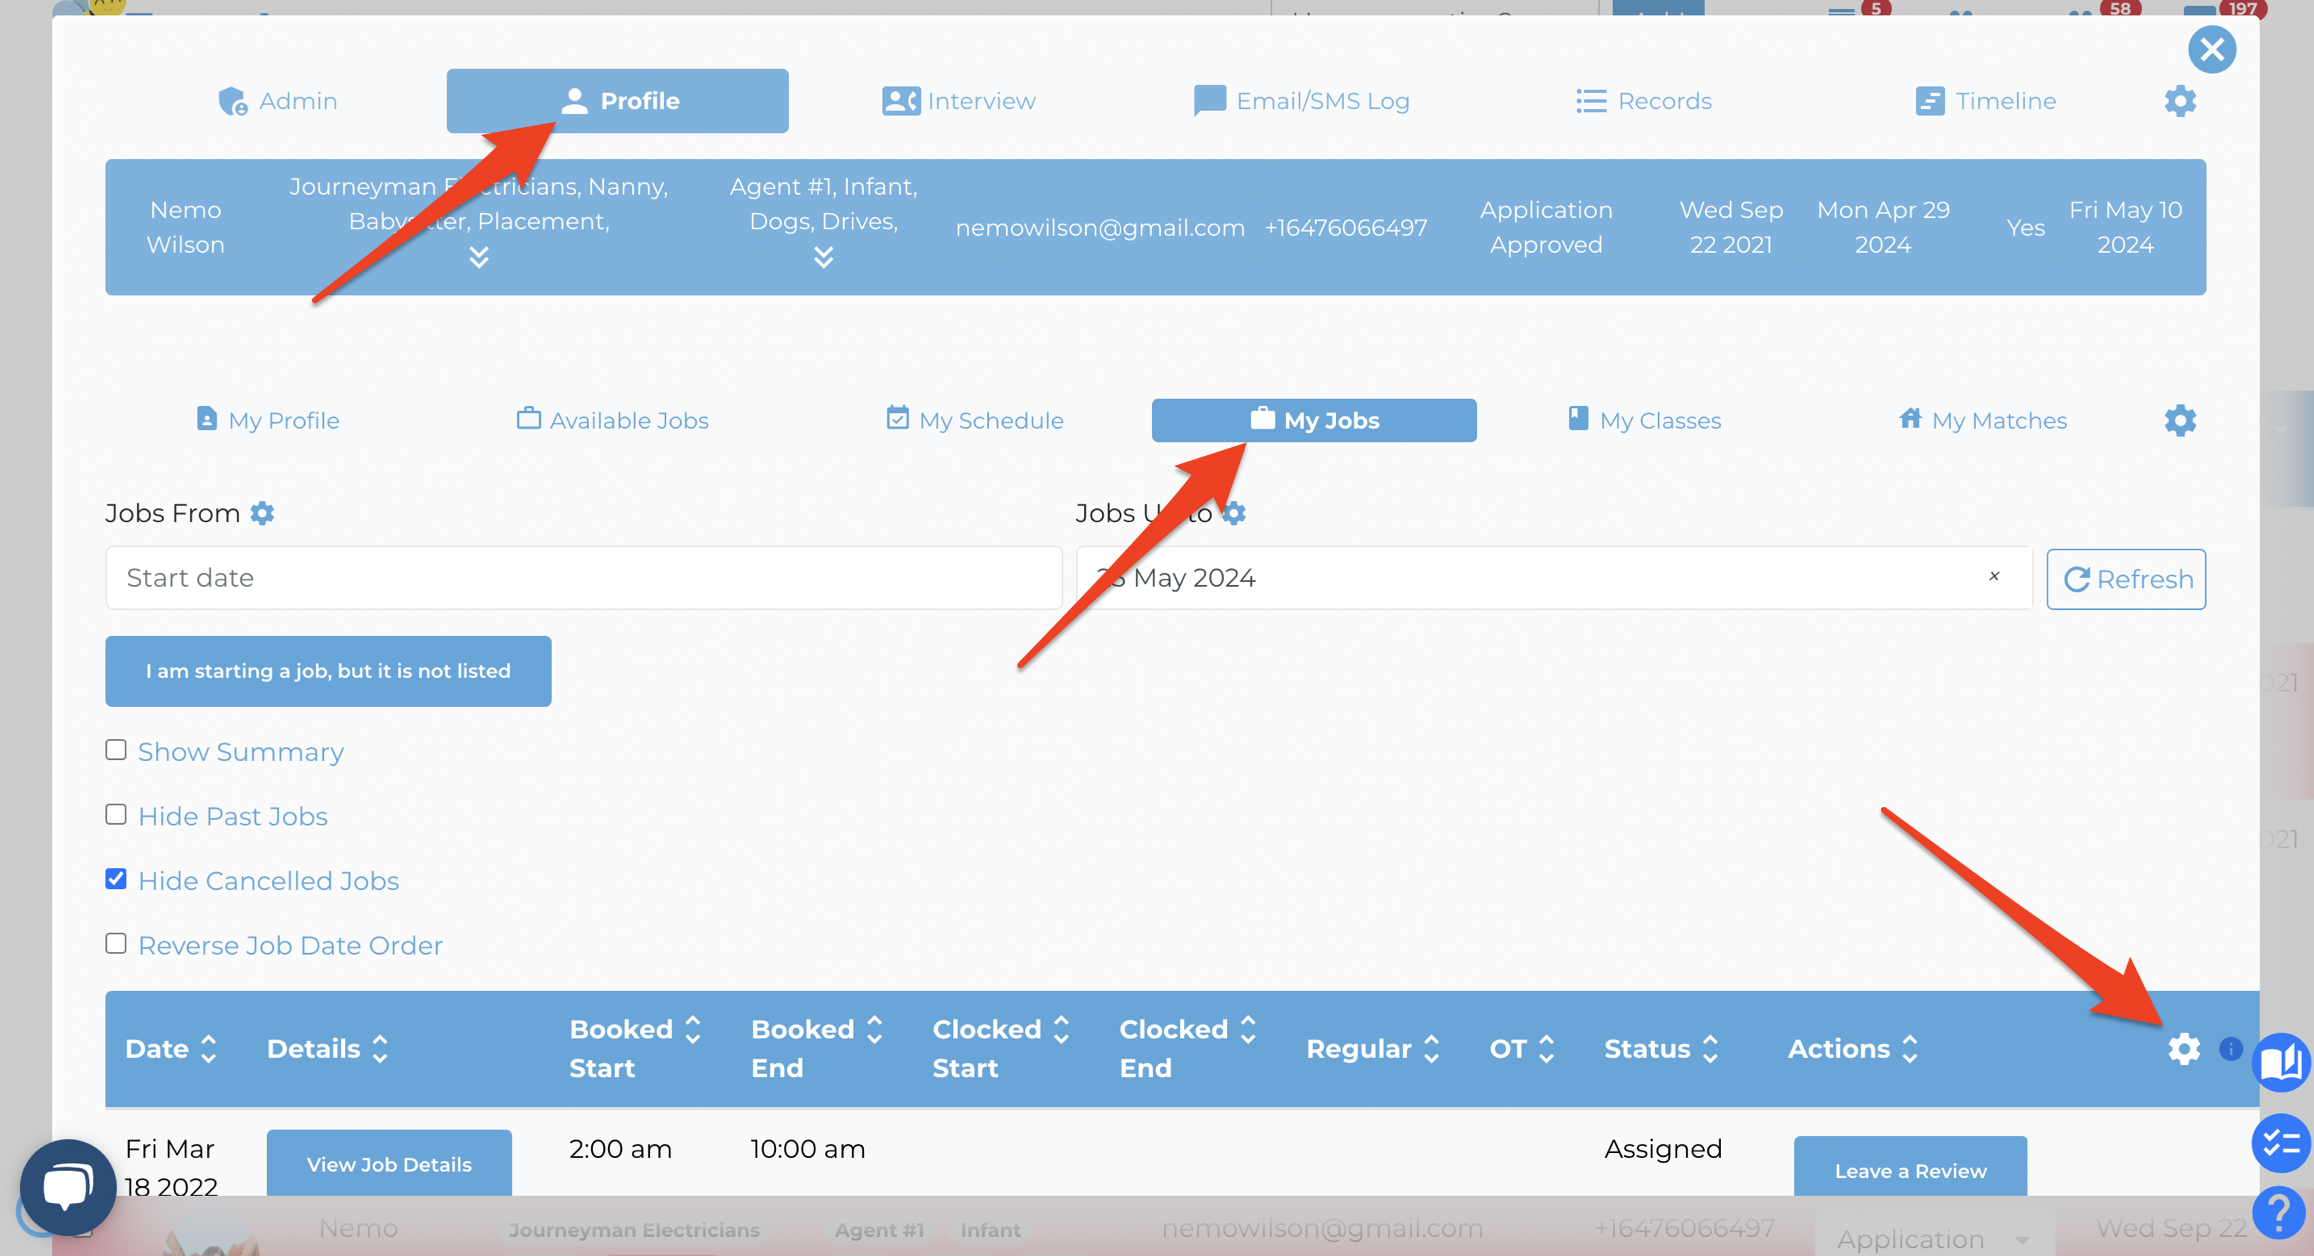Viewport: 2314px width, 1256px height.
Task: Open the My Schedule tab
Action: coord(975,420)
